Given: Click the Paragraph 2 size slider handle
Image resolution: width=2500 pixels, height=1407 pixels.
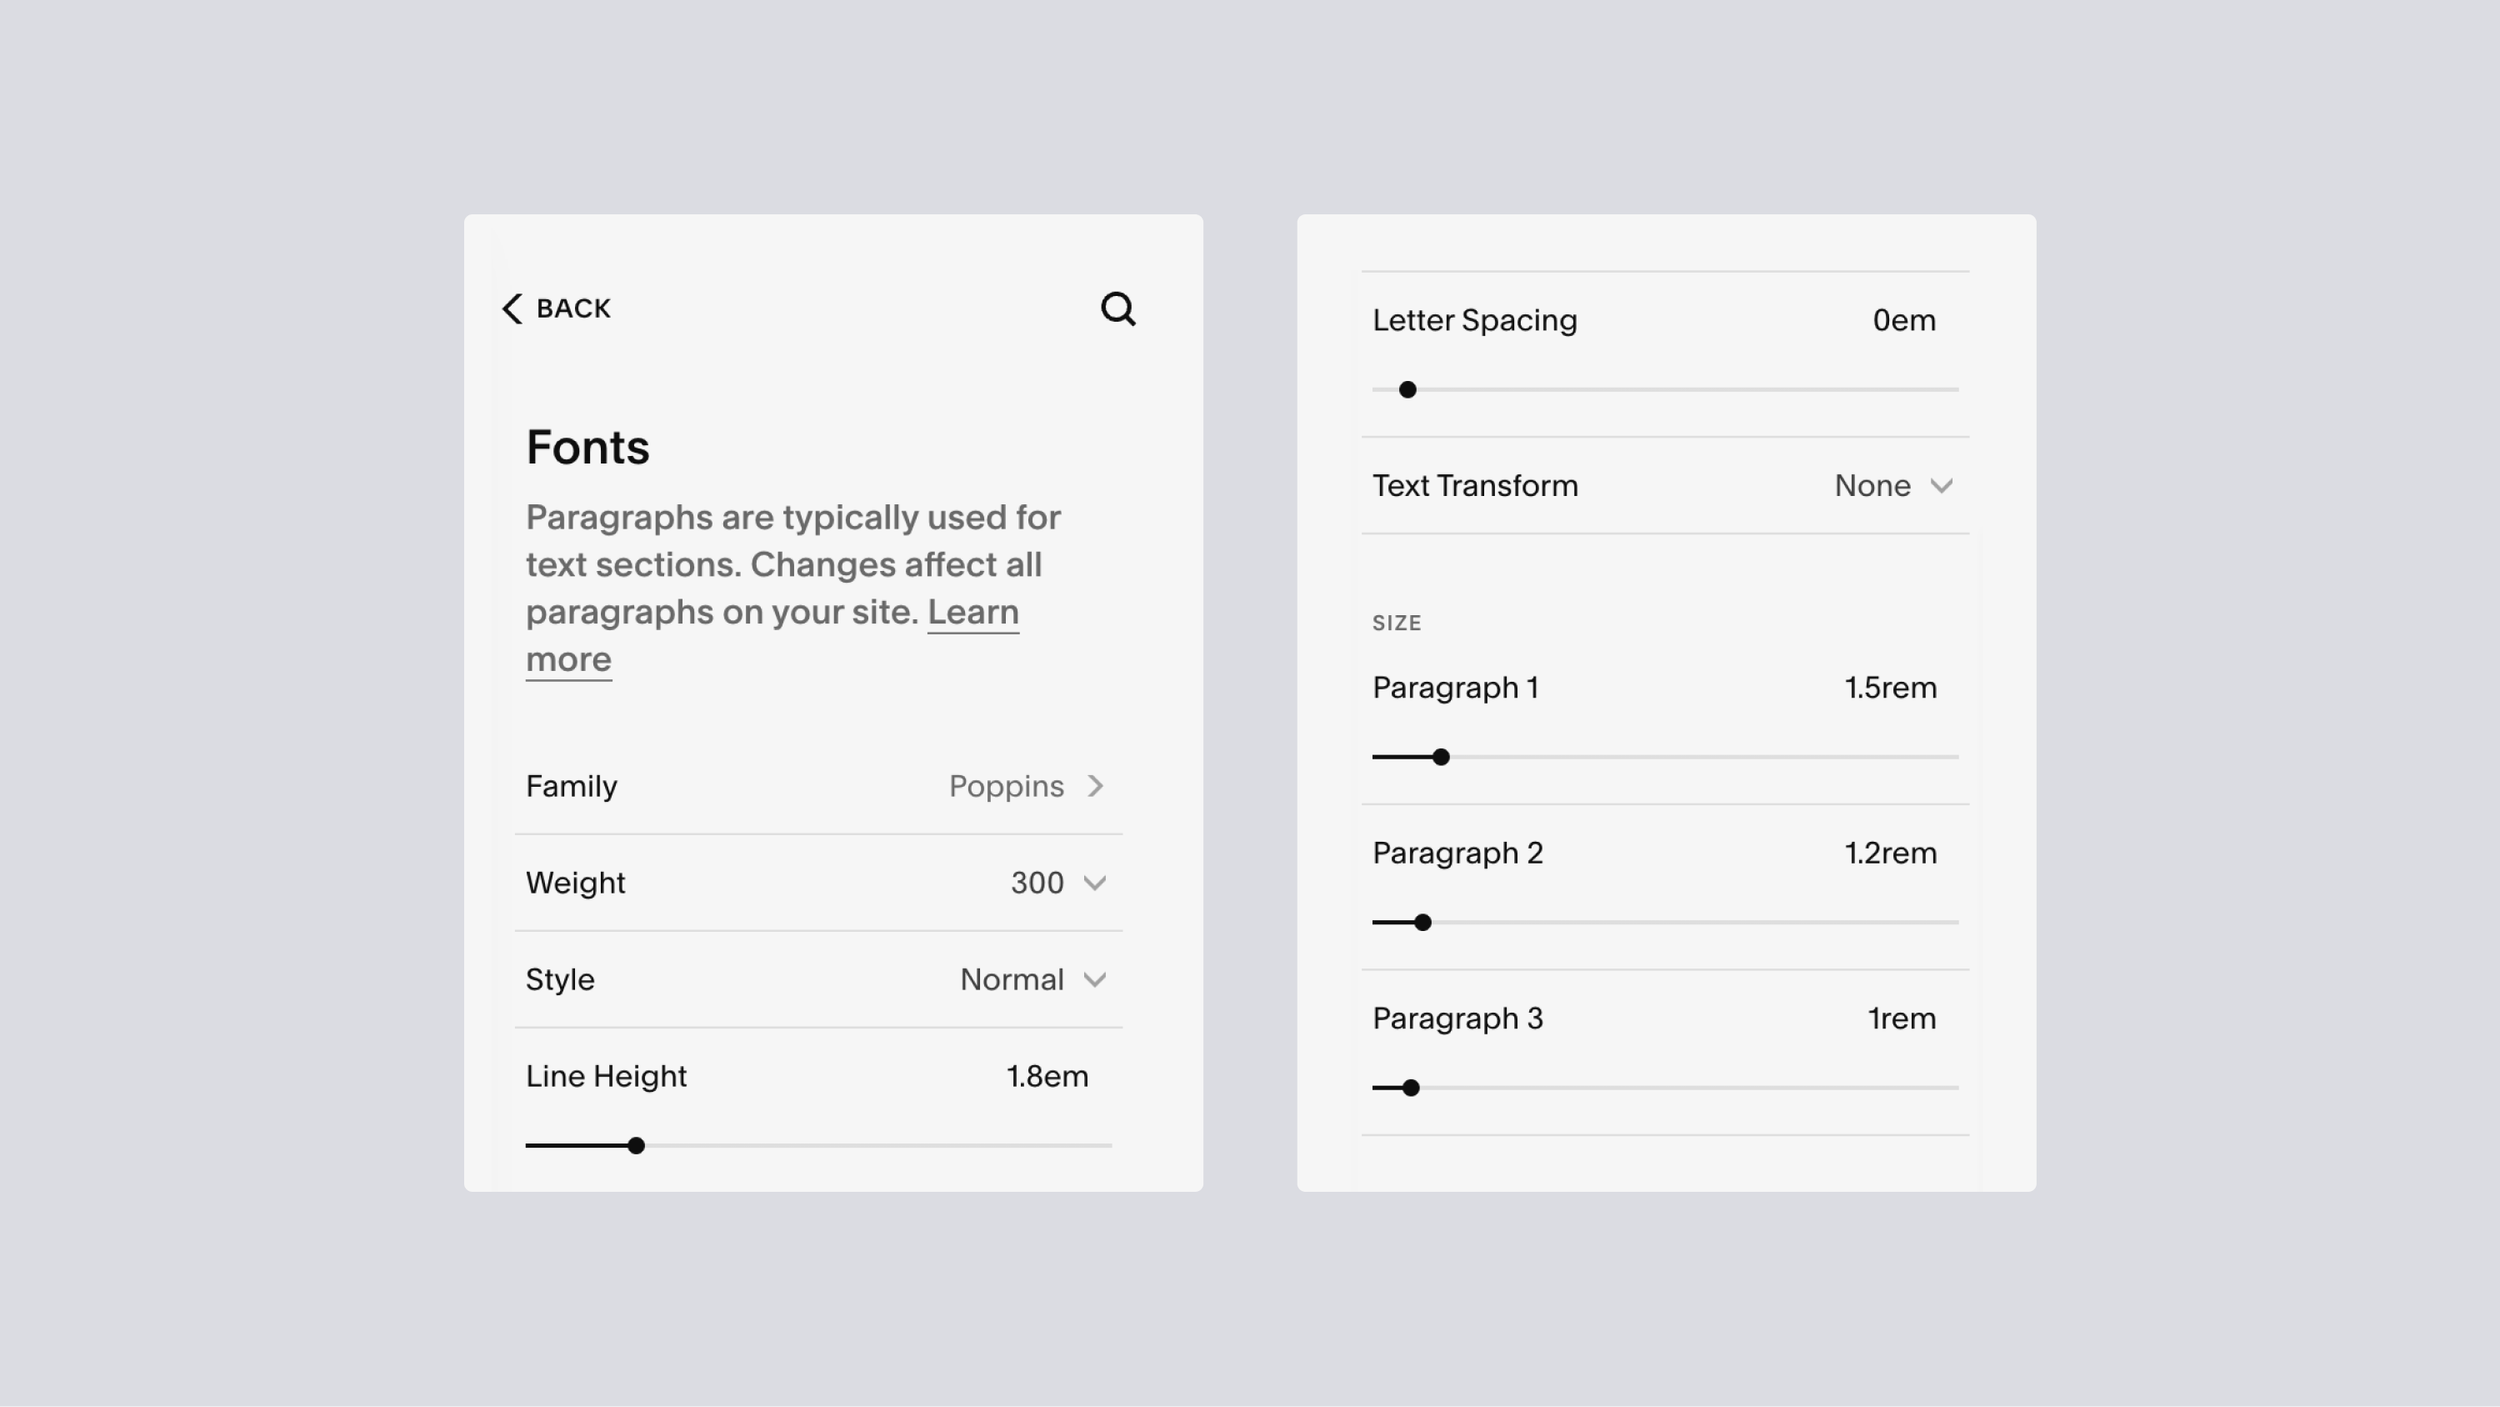Looking at the screenshot, I should click(x=1421, y=922).
